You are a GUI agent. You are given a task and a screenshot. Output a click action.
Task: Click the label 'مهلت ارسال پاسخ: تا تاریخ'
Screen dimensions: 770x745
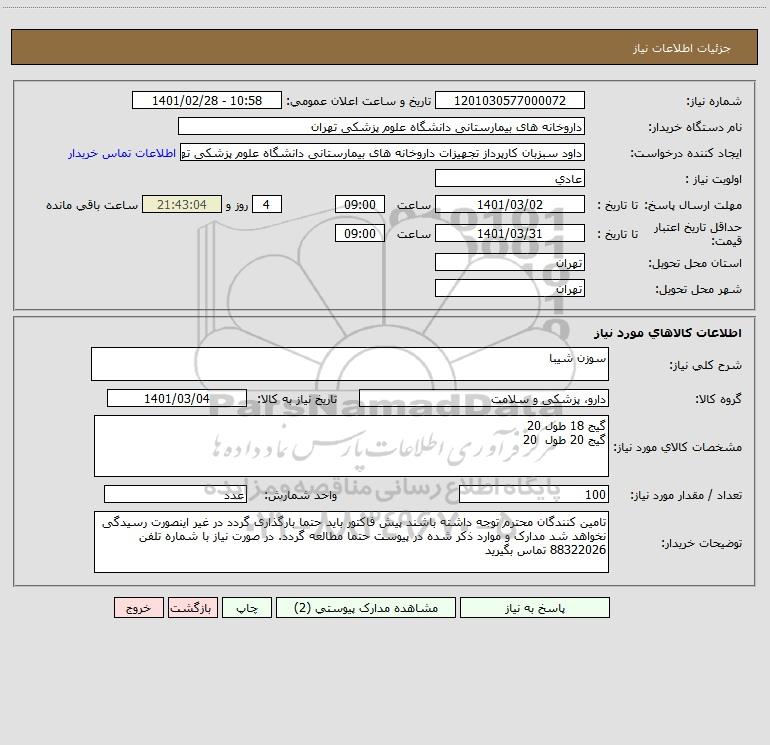tap(669, 205)
